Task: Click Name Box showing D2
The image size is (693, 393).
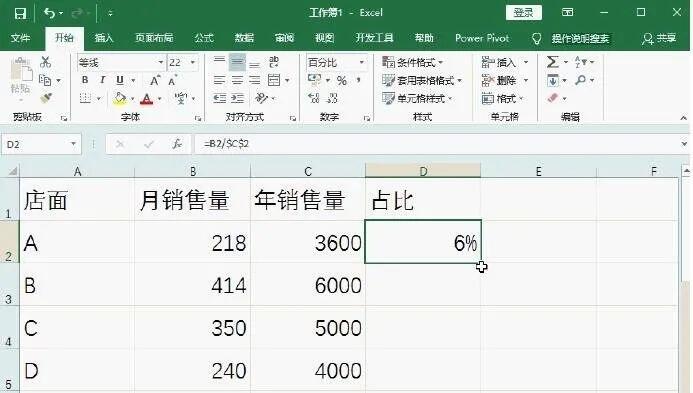Action: pos(41,144)
